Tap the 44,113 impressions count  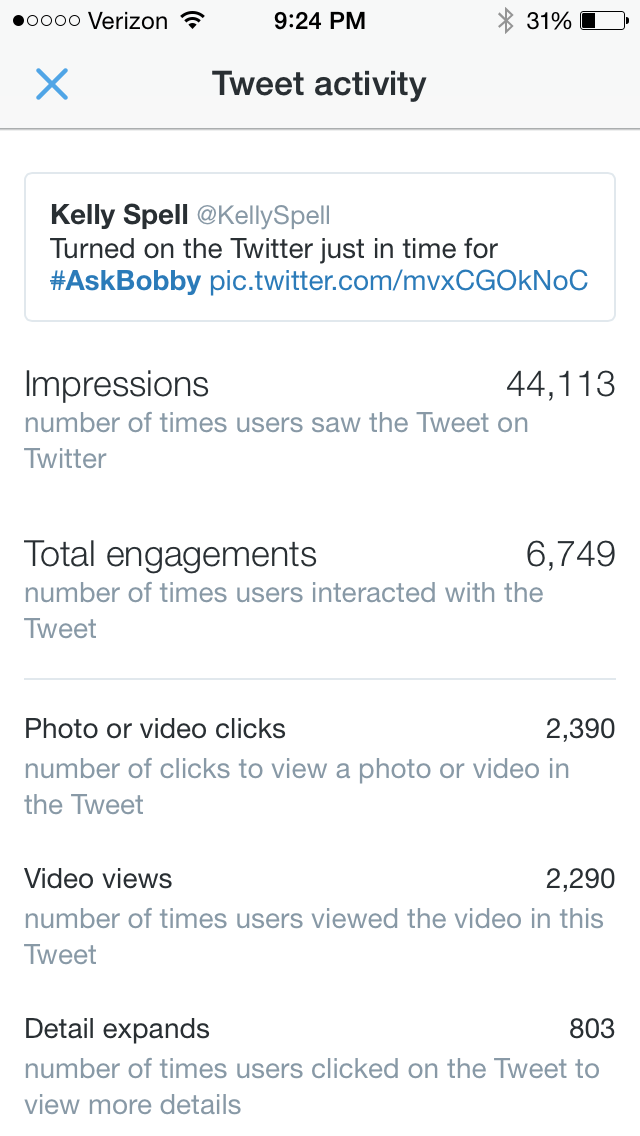click(560, 385)
